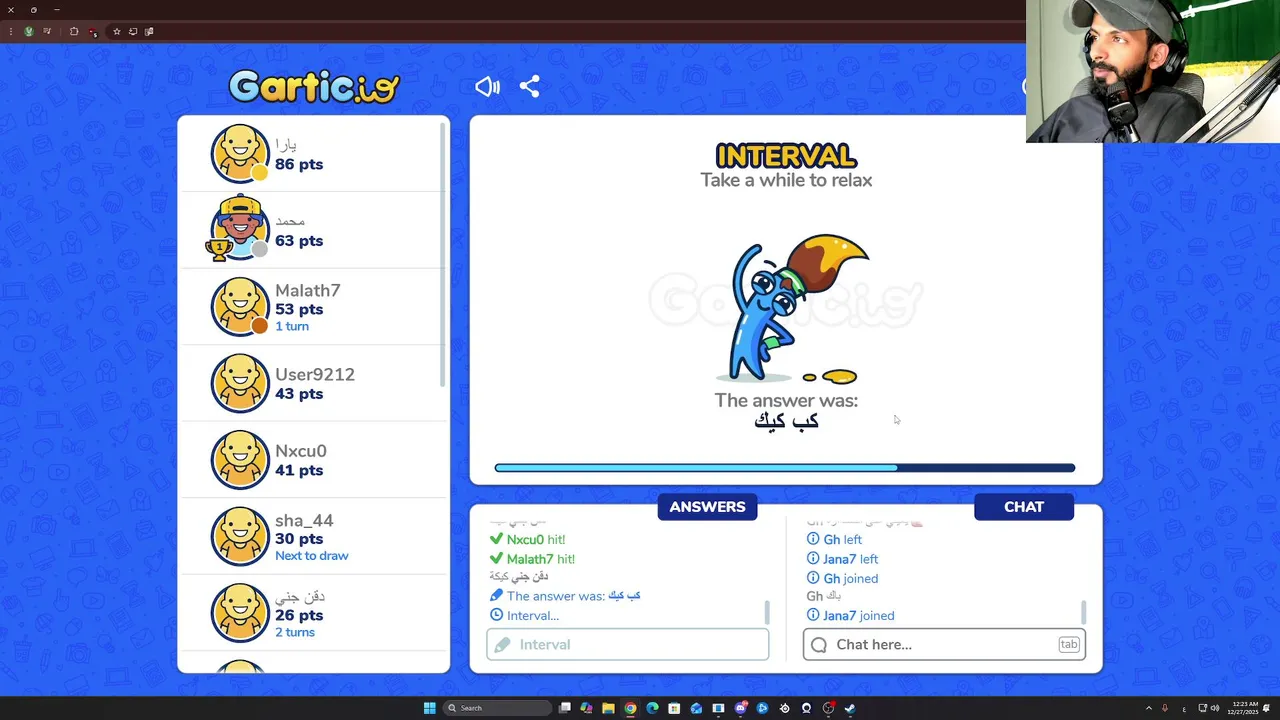Click the share icon beside the speaker
The image size is (1280, 720).
(530, 87)
